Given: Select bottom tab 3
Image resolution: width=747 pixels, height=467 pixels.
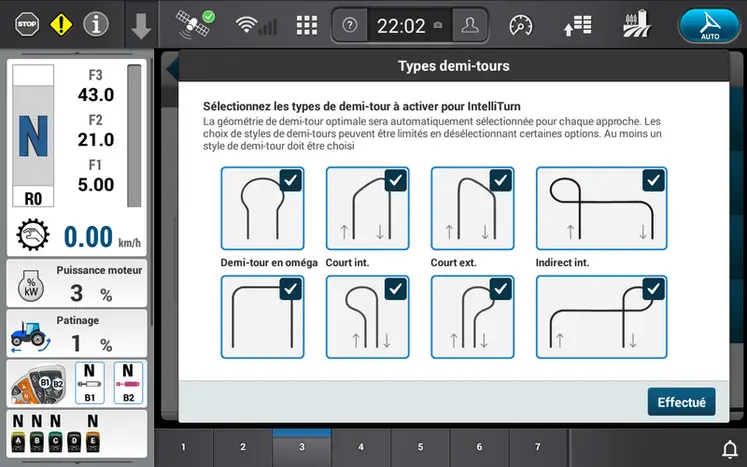Looking at the screenshot, I should (x=302, y=447).
